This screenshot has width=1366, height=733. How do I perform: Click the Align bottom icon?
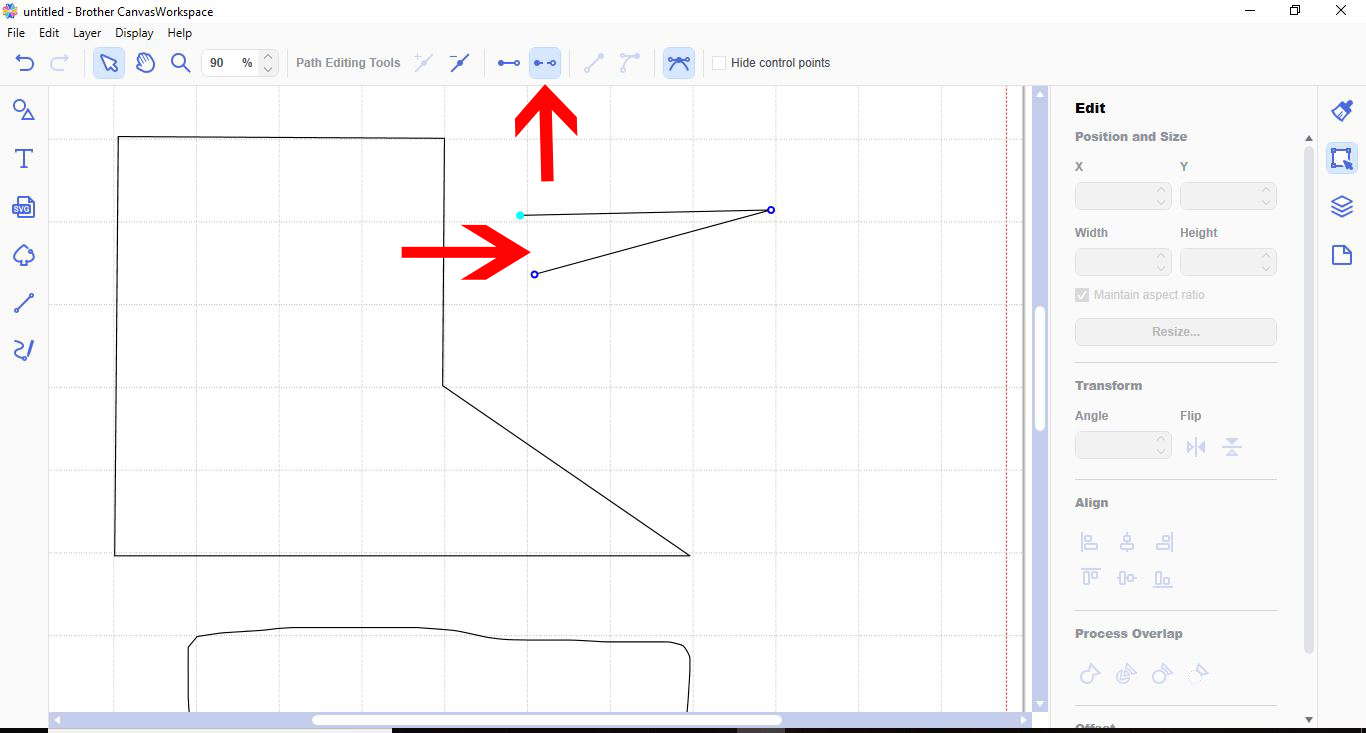pos(1163,578)
